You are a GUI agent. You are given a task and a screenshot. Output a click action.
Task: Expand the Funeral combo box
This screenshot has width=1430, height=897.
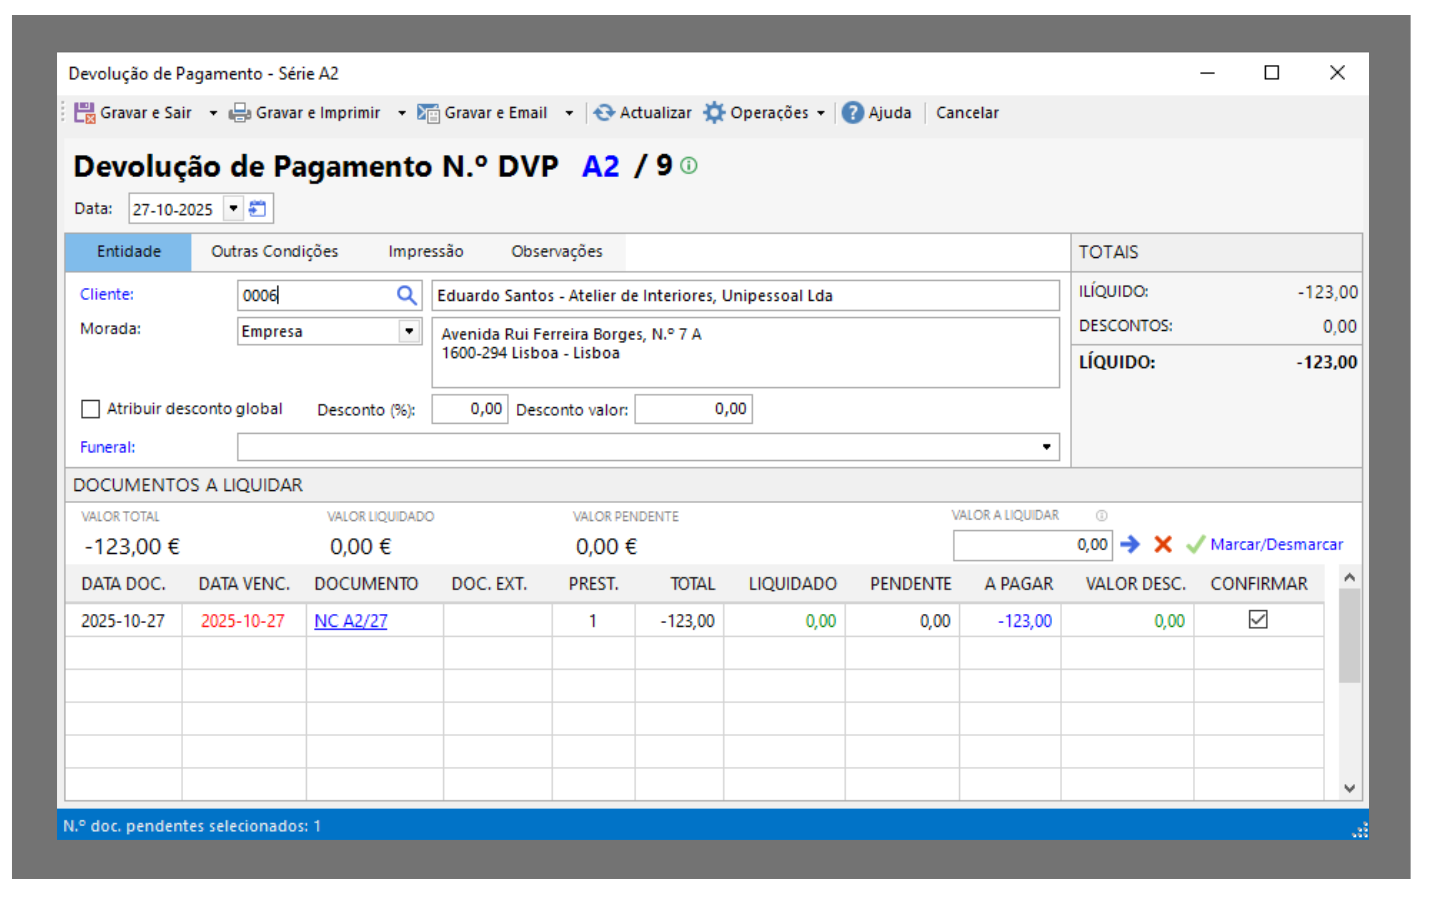(x=1046, y=447)
